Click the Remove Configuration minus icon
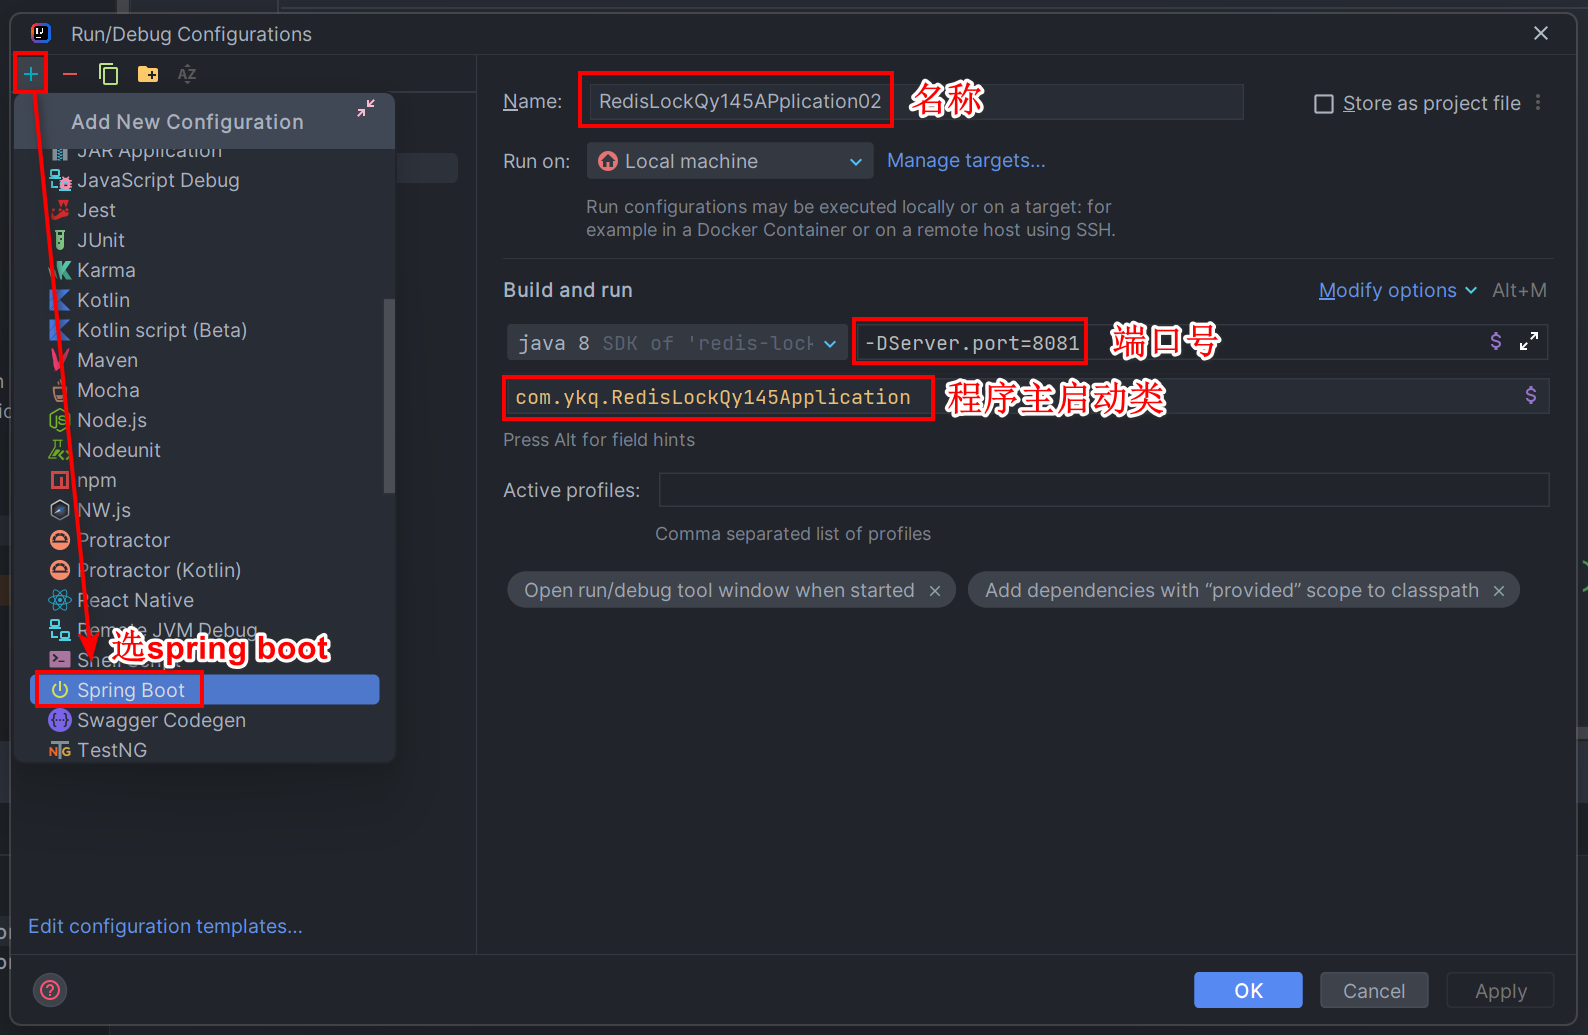The width and height of the screenshot is (1588, 1035). click(70, 74)
